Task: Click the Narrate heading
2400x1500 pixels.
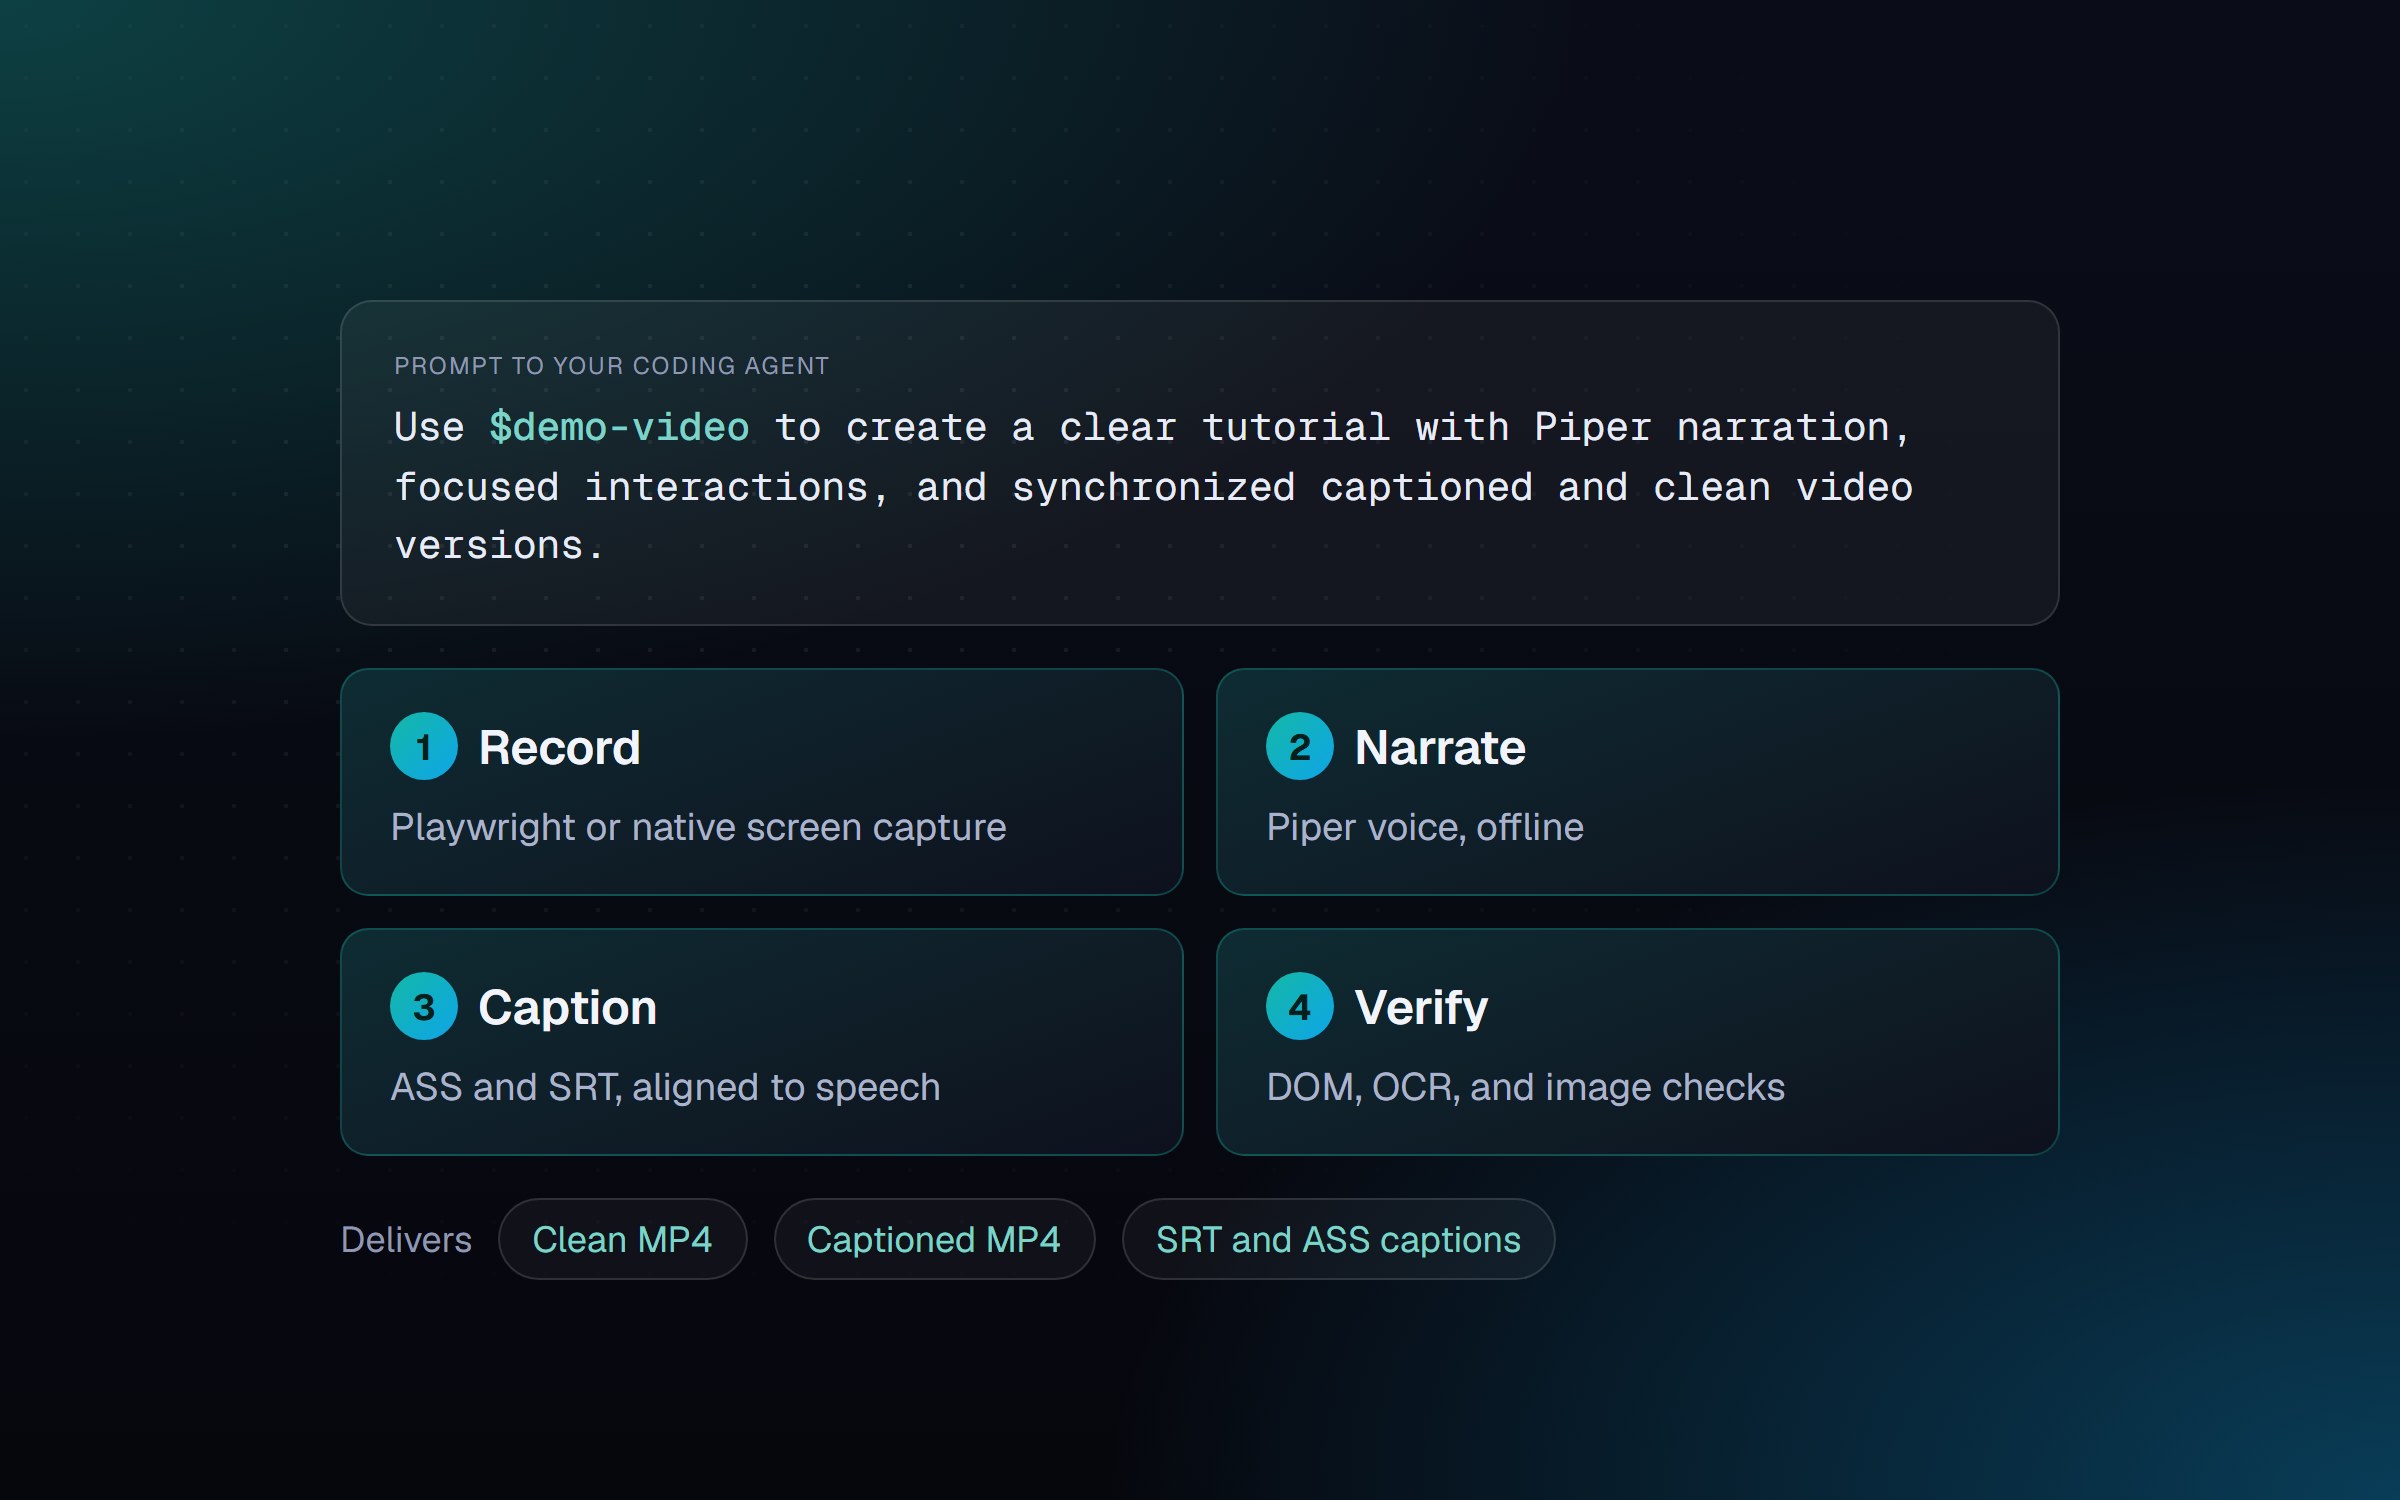Action: click(x=1440, y=747)
